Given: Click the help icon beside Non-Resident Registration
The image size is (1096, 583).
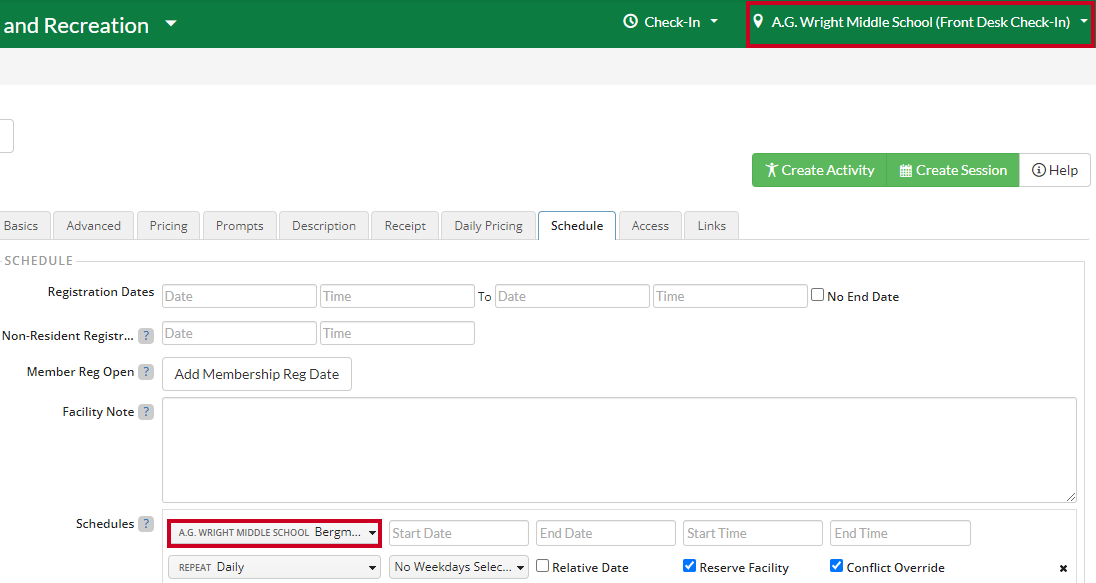Looking at the screenshot, I should click(145, 336).
